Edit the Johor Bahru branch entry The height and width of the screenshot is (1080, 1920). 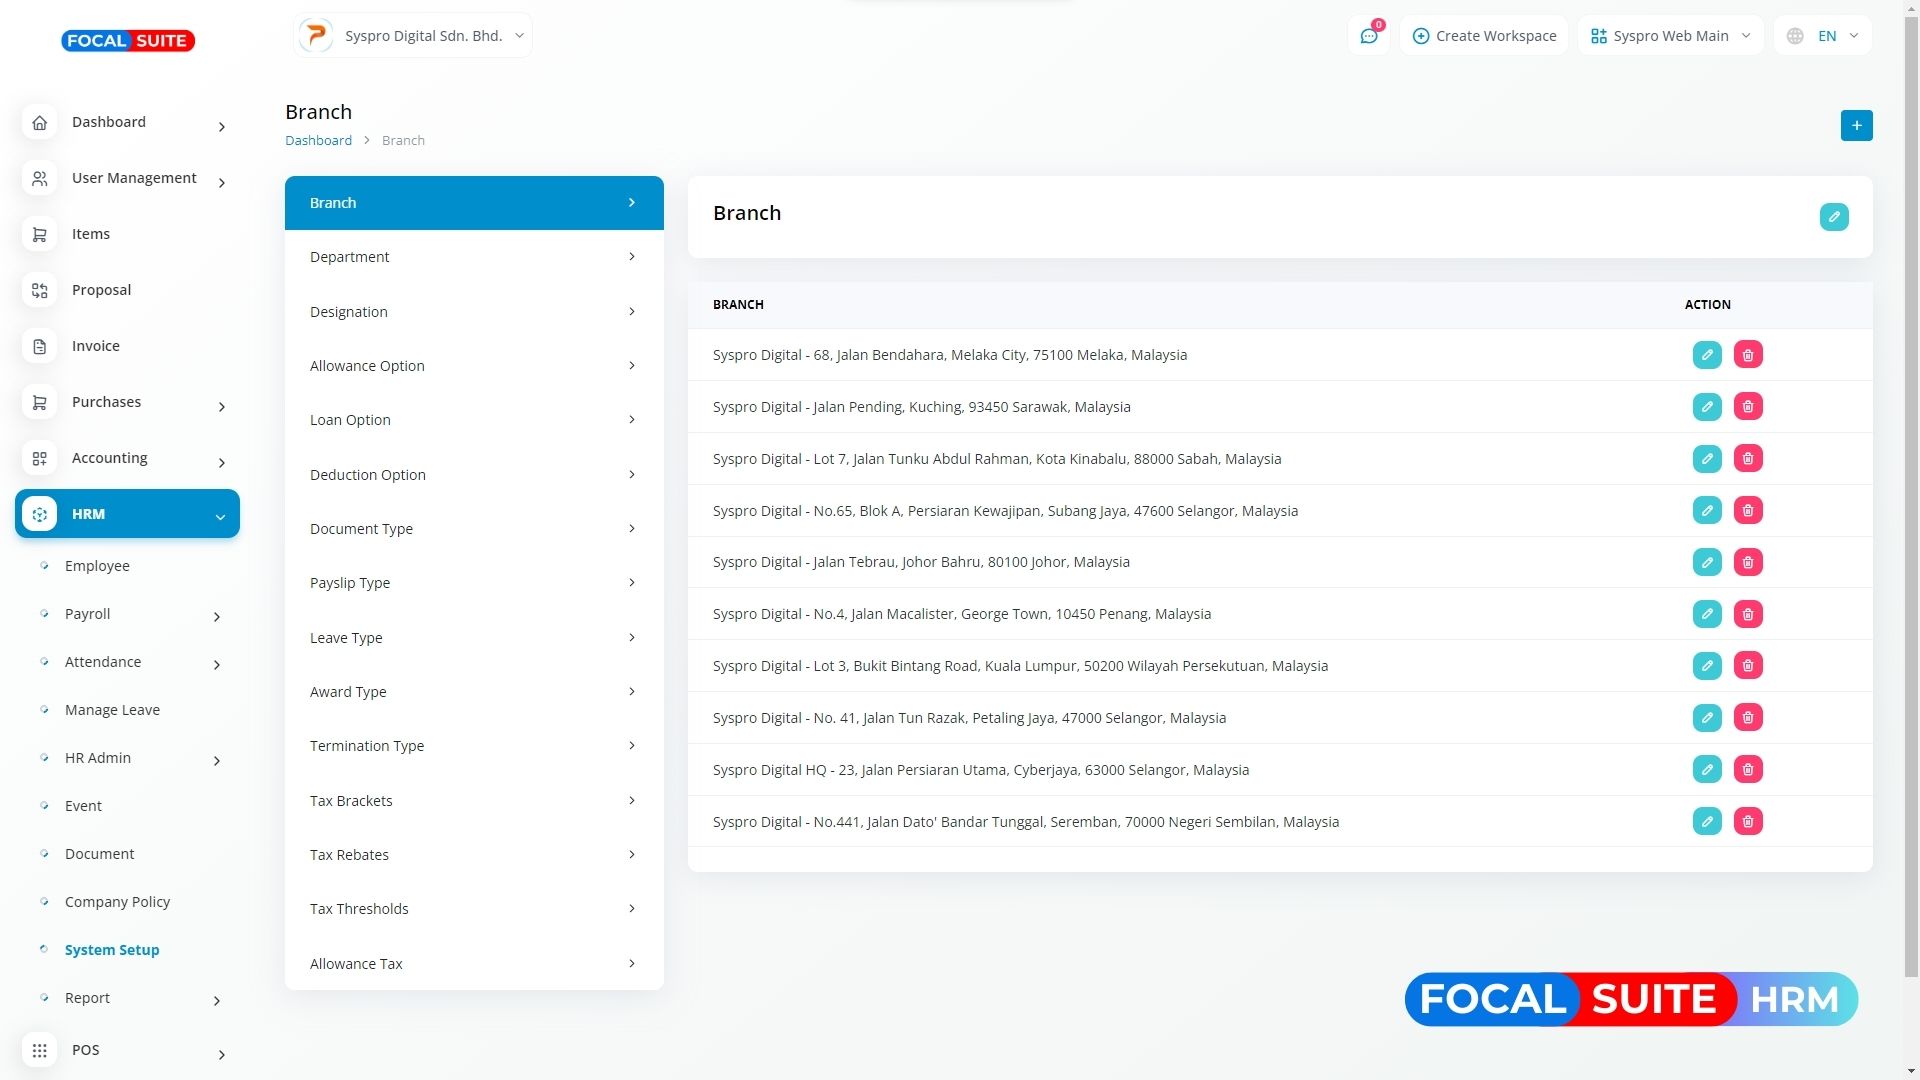coord(1707,562)
